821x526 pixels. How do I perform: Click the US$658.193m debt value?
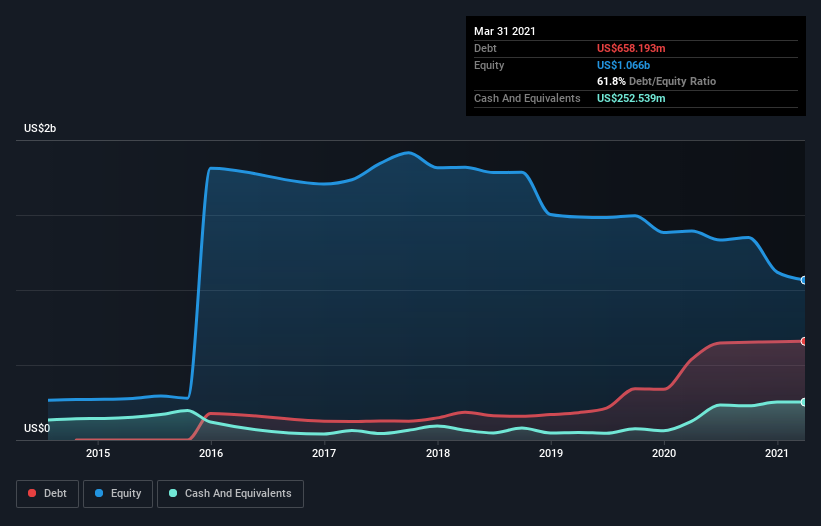pos(631,48)
